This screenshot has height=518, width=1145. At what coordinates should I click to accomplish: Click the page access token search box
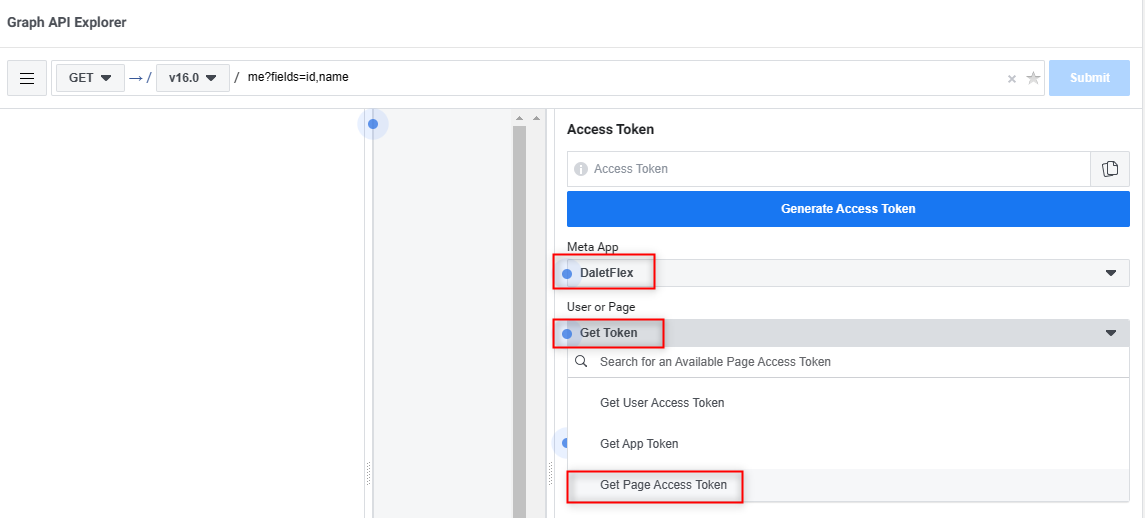tap(848, 362)
